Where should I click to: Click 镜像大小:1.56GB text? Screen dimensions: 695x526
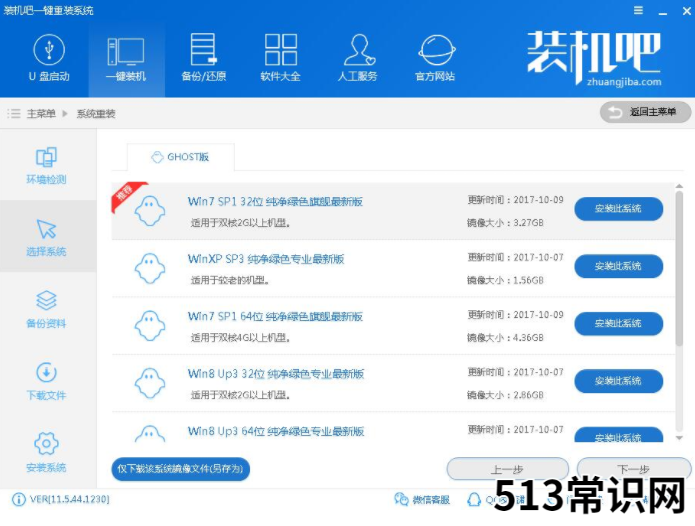point(505,280)
